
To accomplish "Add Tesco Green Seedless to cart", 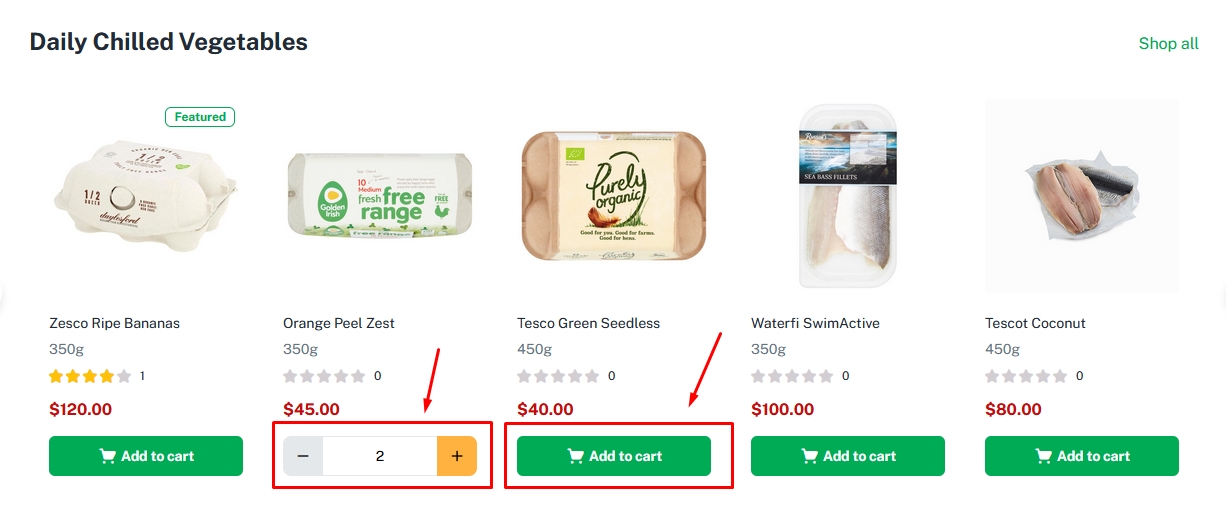I will [x=614, y=456].
